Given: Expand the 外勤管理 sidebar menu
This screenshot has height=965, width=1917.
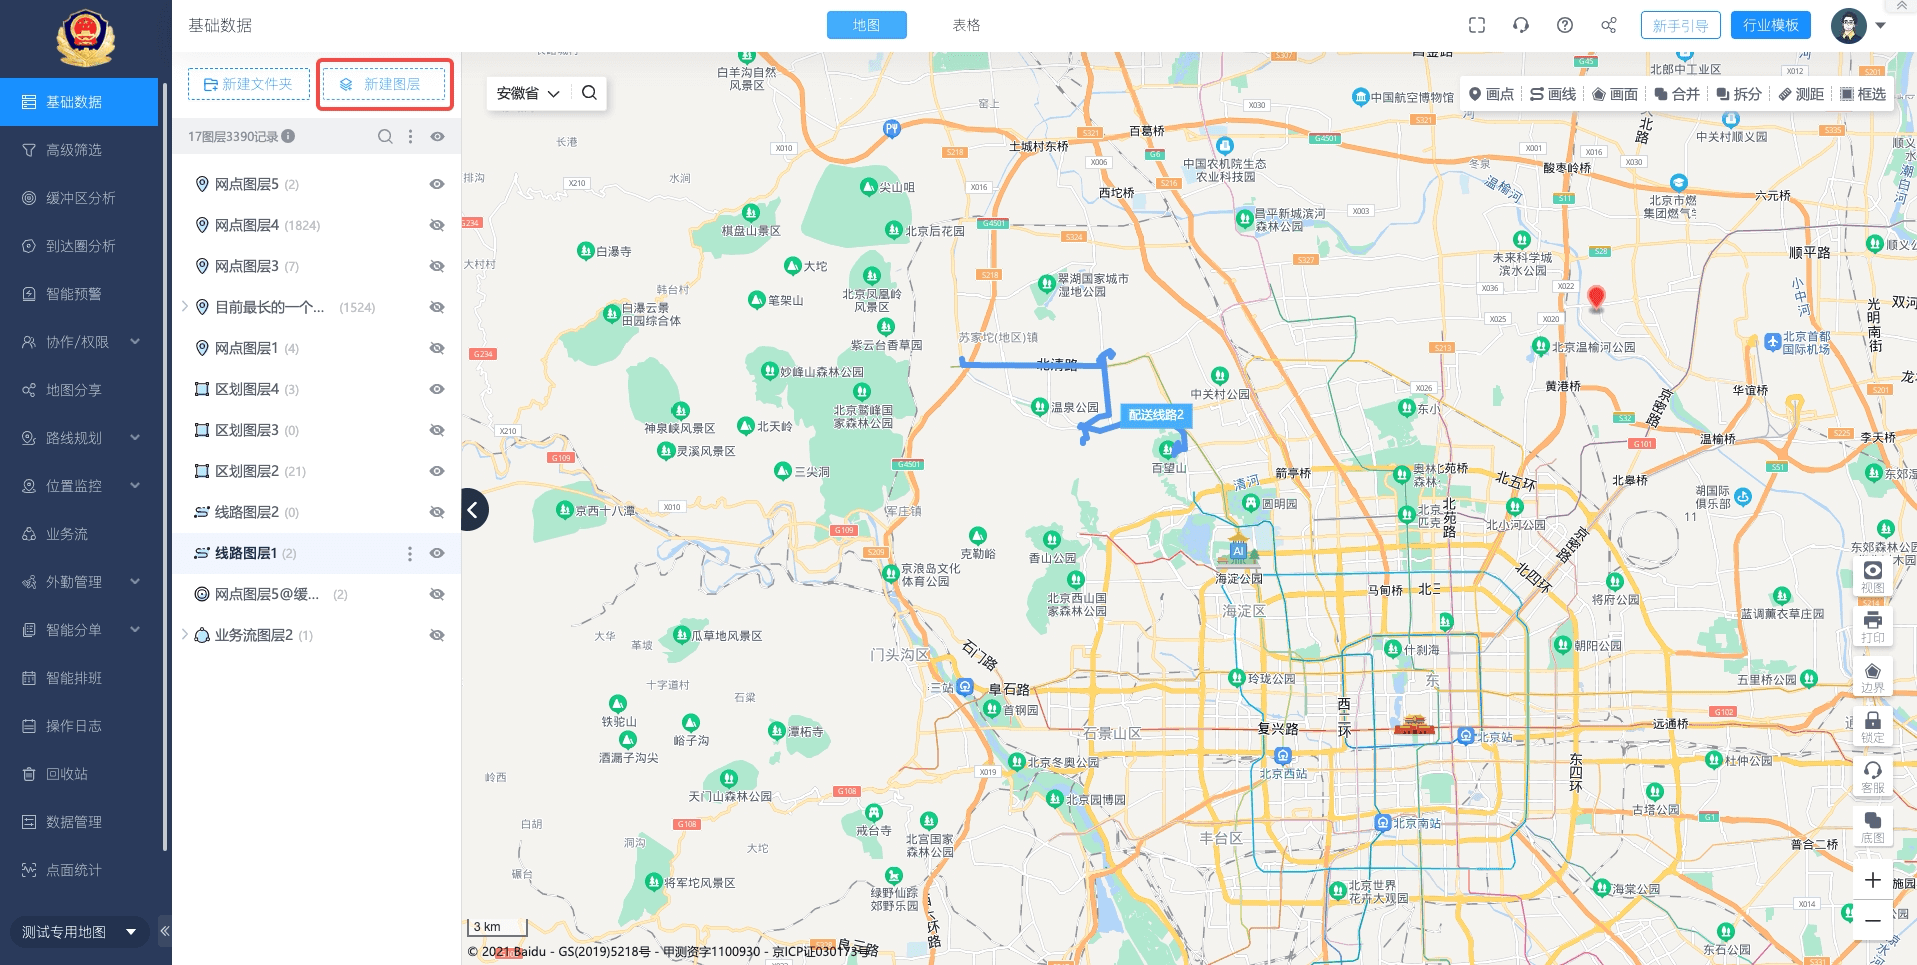Looking at the screenshot, I should pyautogui.click(x=79, y=582).
